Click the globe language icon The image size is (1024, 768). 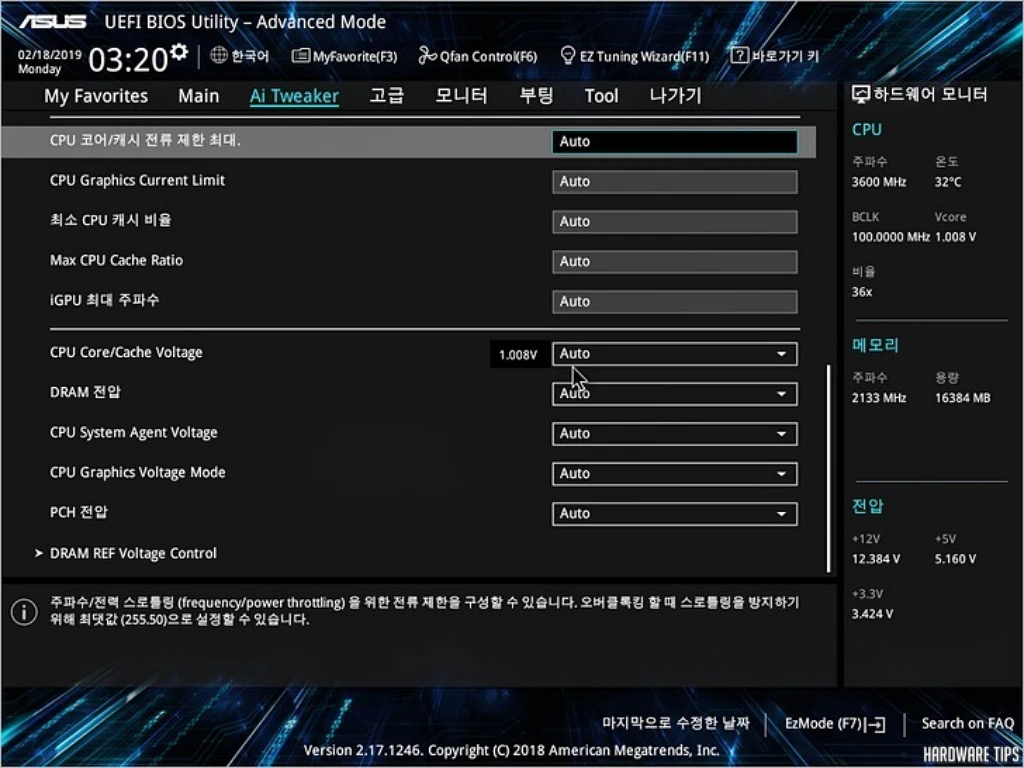(219, 56)
